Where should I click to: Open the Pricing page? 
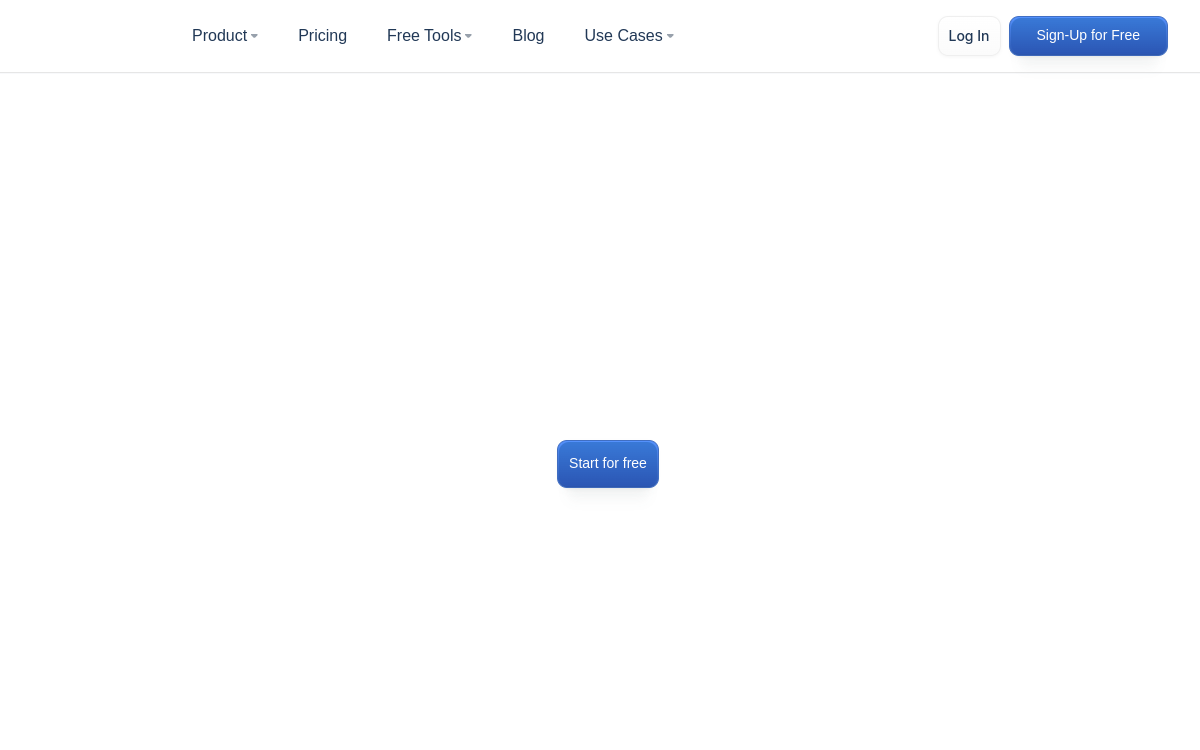pos(322,36)
